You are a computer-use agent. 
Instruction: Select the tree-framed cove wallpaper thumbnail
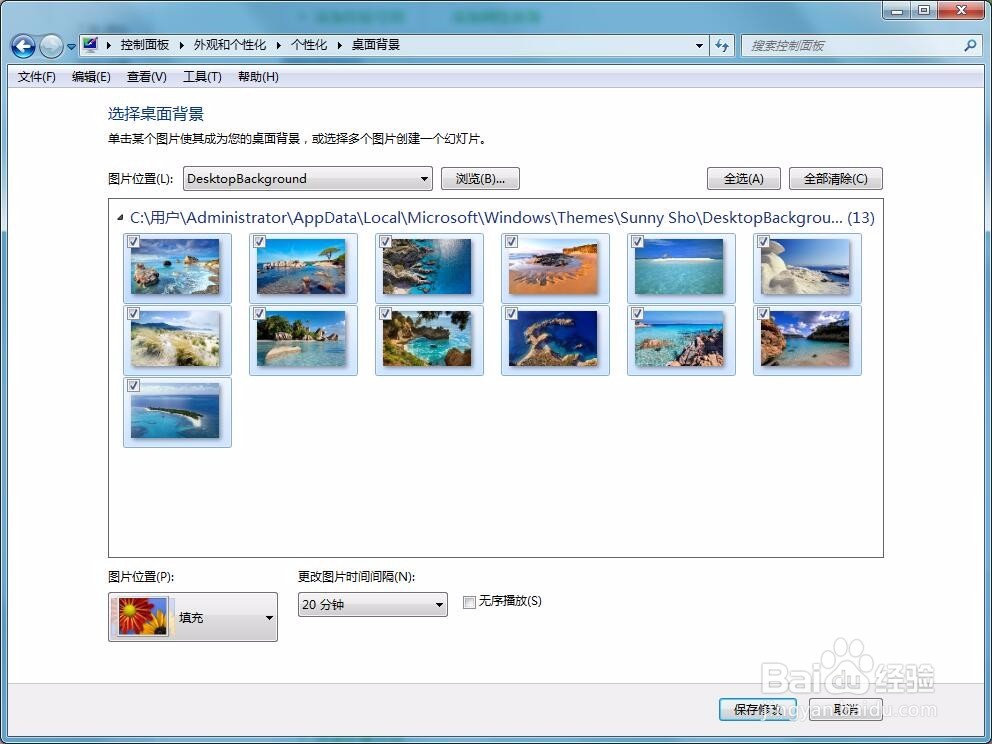[x=428, y=339]
